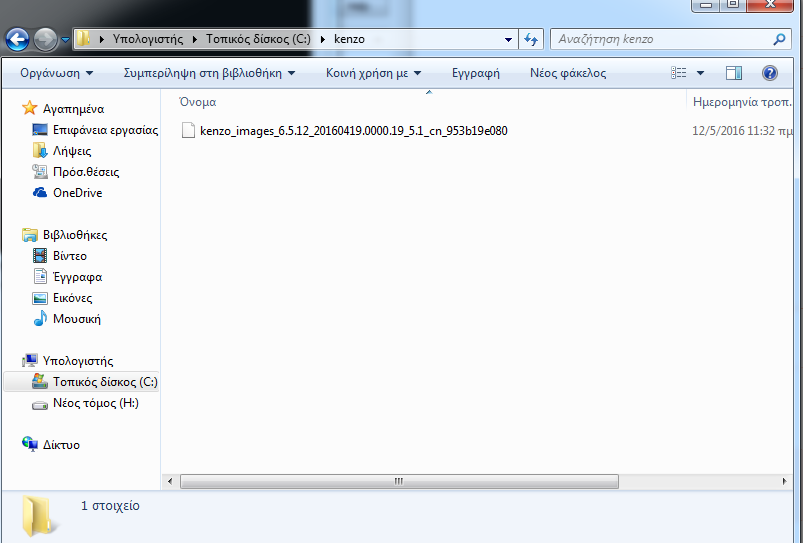The image size is (803, 543).
Task: Click the Τοπικός δίσκος (C:) drive icon
Action: 40,381
